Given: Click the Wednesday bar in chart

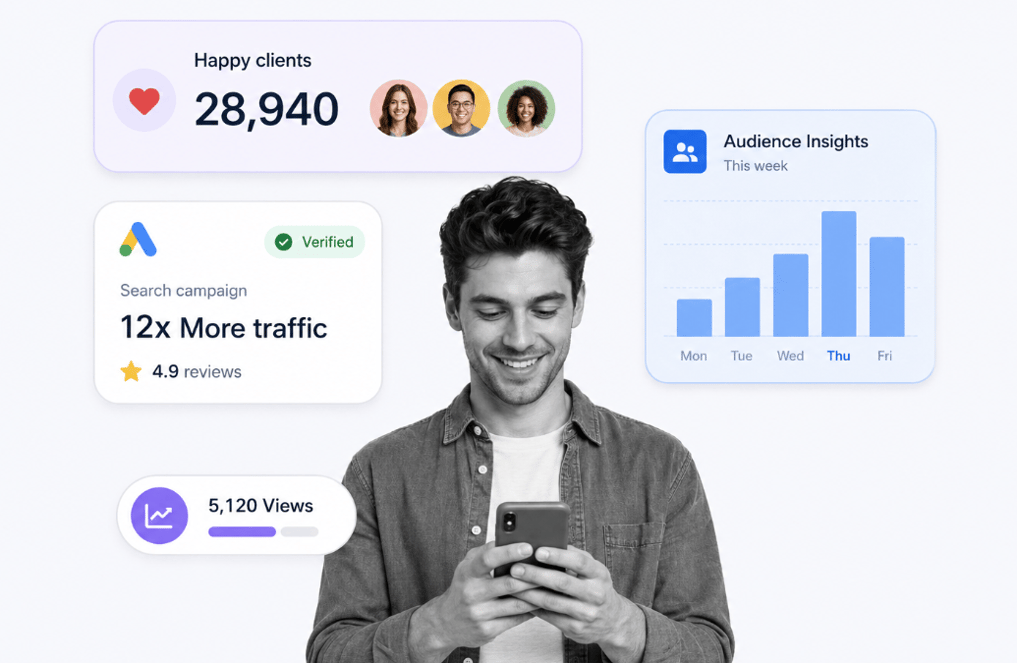Looking at the screenshot, I should pyautogui.click(x=791, y=295).
